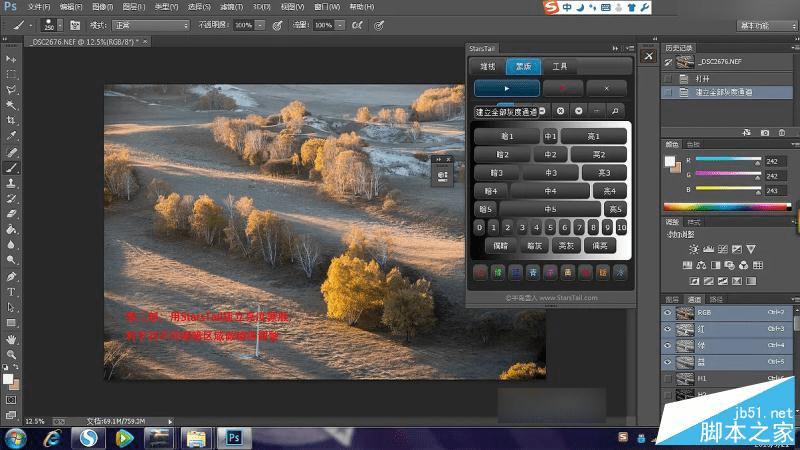Open the flow 100% slider arrow
The image size is (800, 450).
(x=340, y=25)
